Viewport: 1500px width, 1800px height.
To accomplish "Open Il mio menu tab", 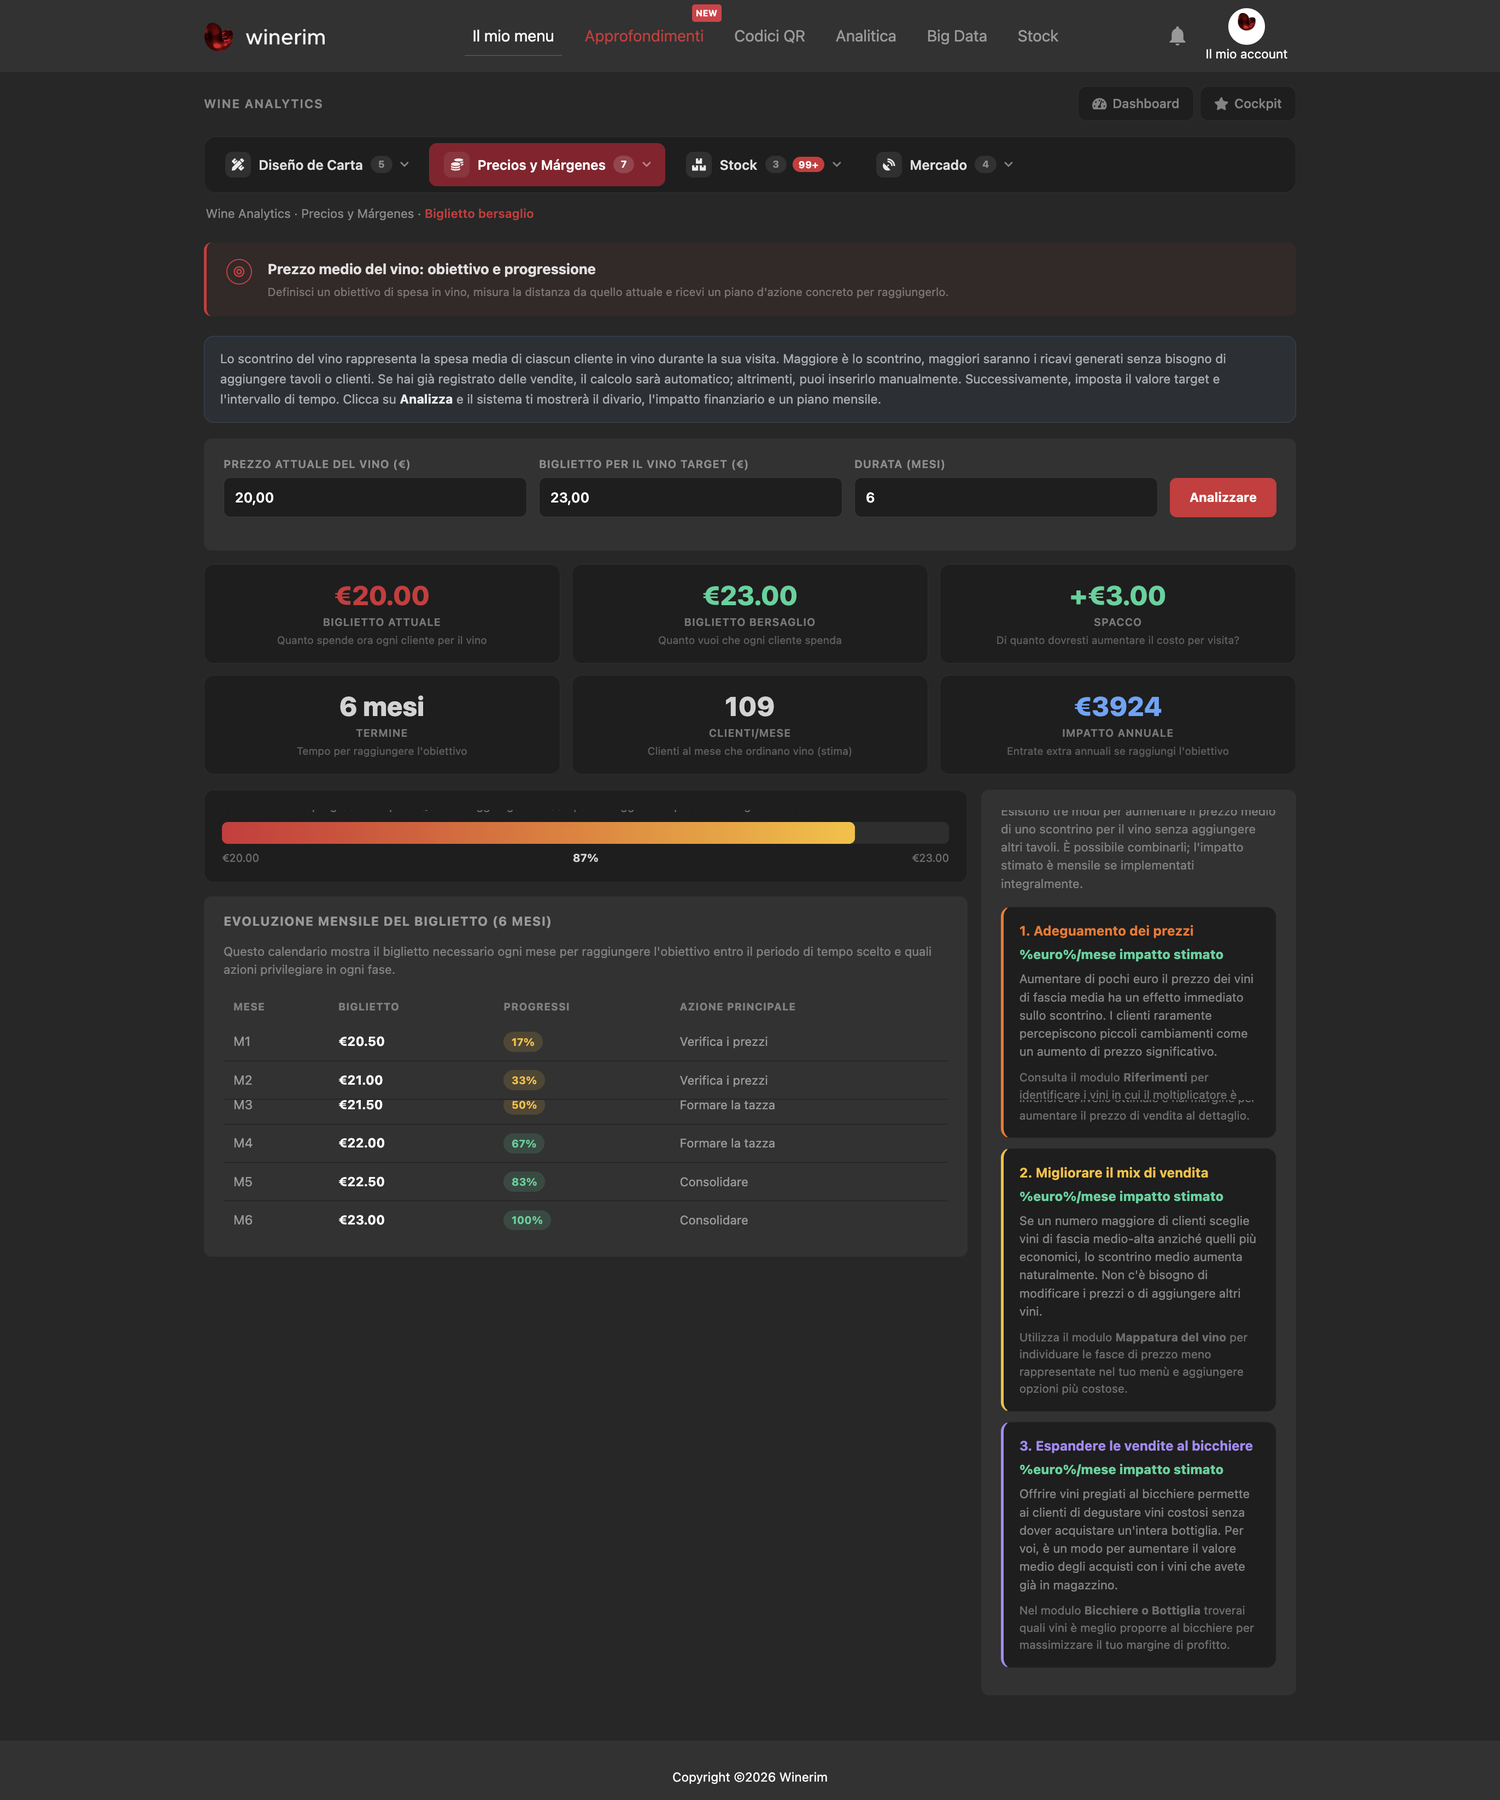I will [x=513, y=36].
